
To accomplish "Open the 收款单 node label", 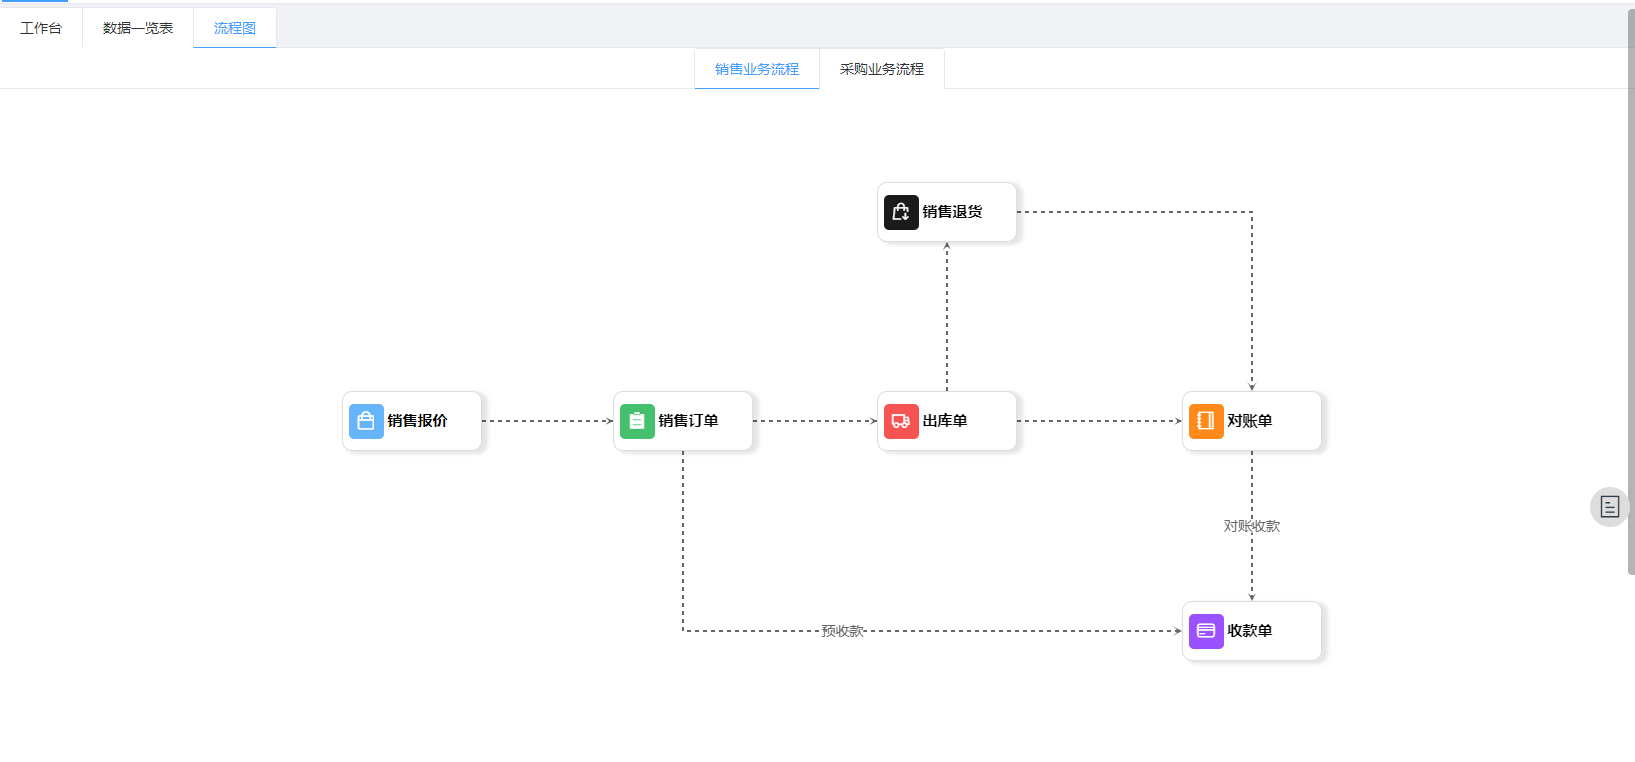I will (x=1250, y=631).
